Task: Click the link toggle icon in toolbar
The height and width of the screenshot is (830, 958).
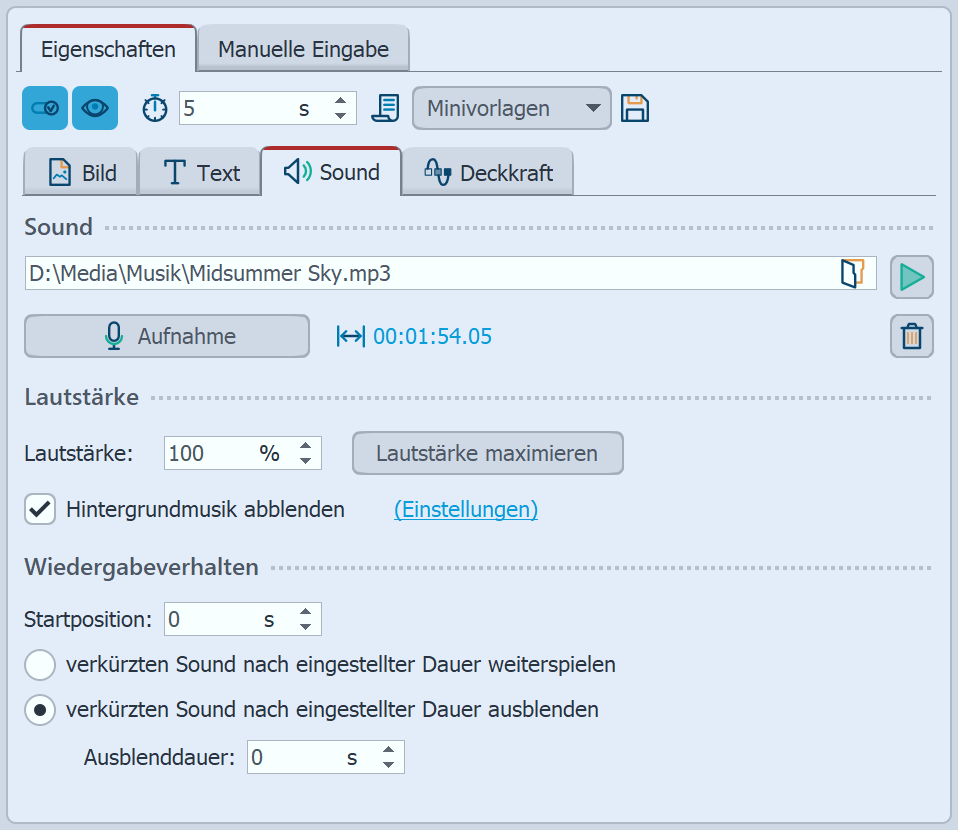Action: point(45,108)
